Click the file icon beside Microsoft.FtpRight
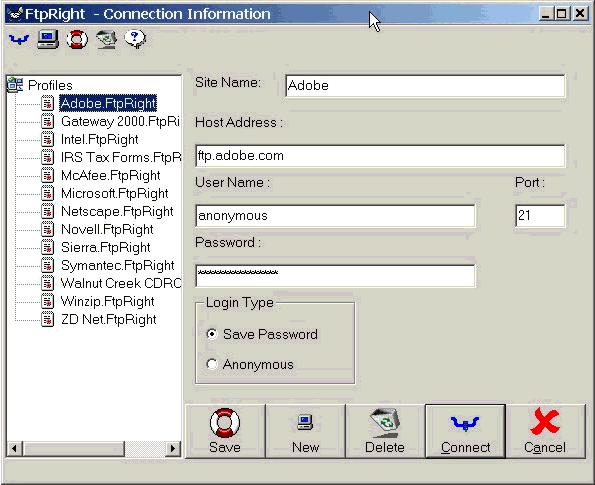The width and height of the screenshot is (595, 485). pyautogui.click(x=47, y=193)
